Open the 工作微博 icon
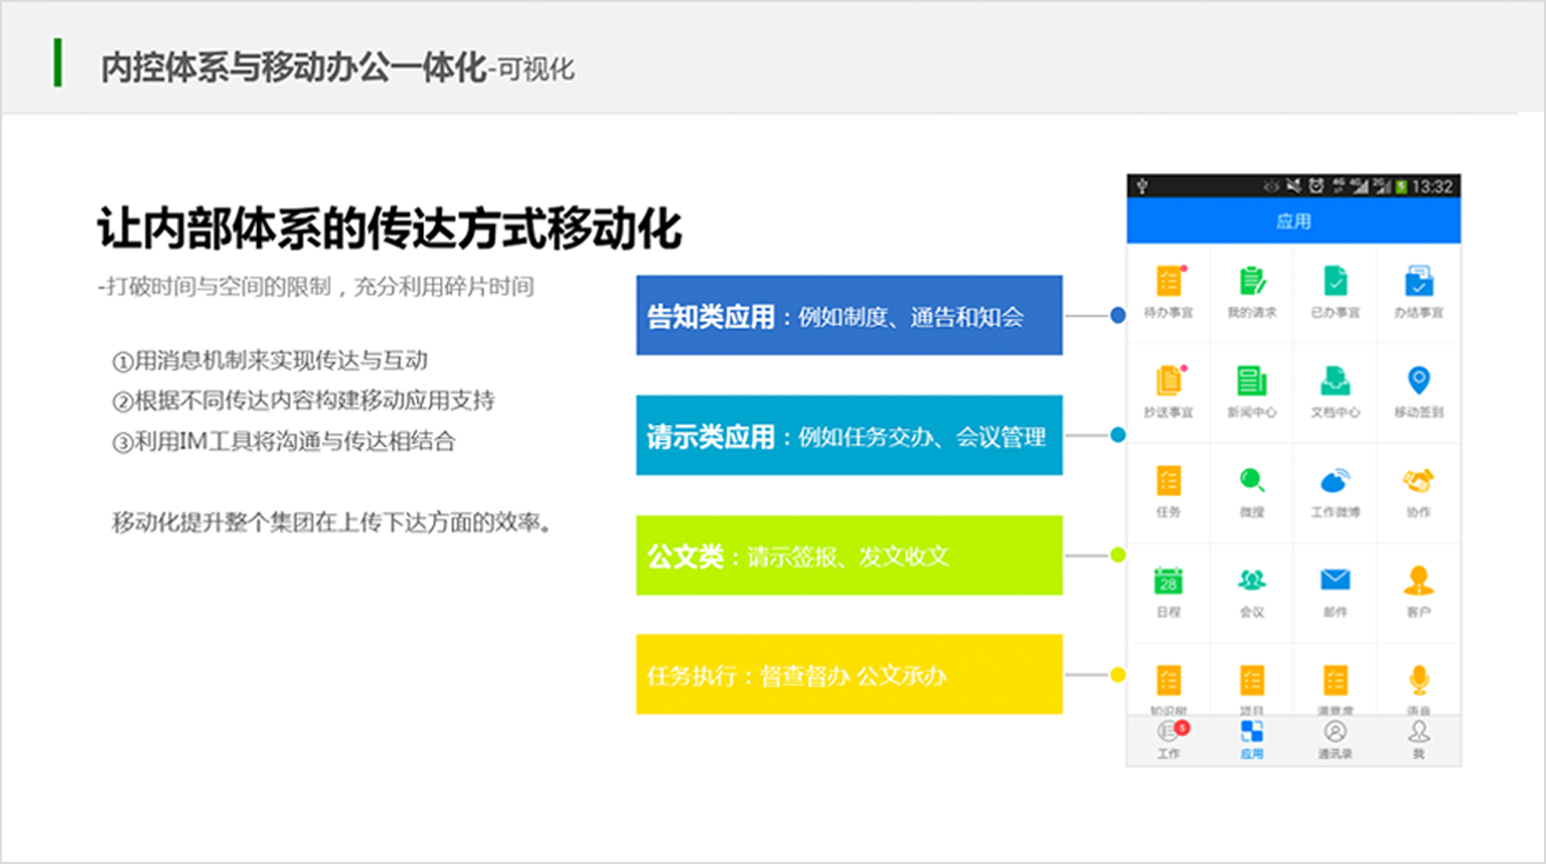Screen dimensions: 1546x864 [1335, 482]
